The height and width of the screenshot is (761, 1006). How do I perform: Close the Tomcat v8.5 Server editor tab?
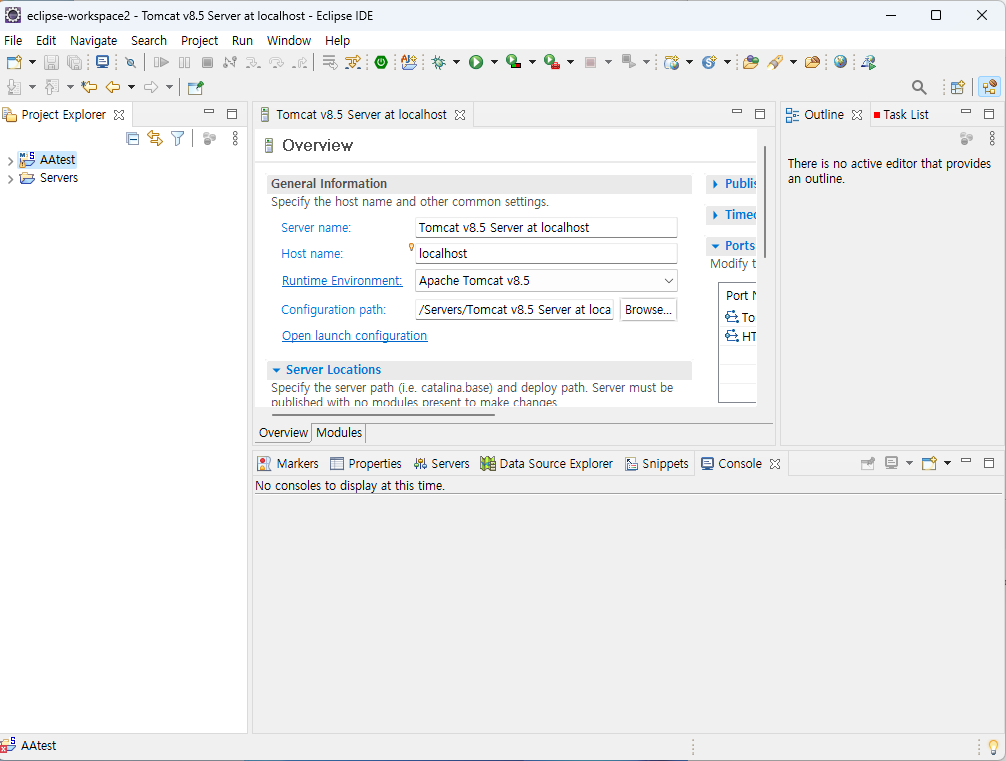coord(460,115)
